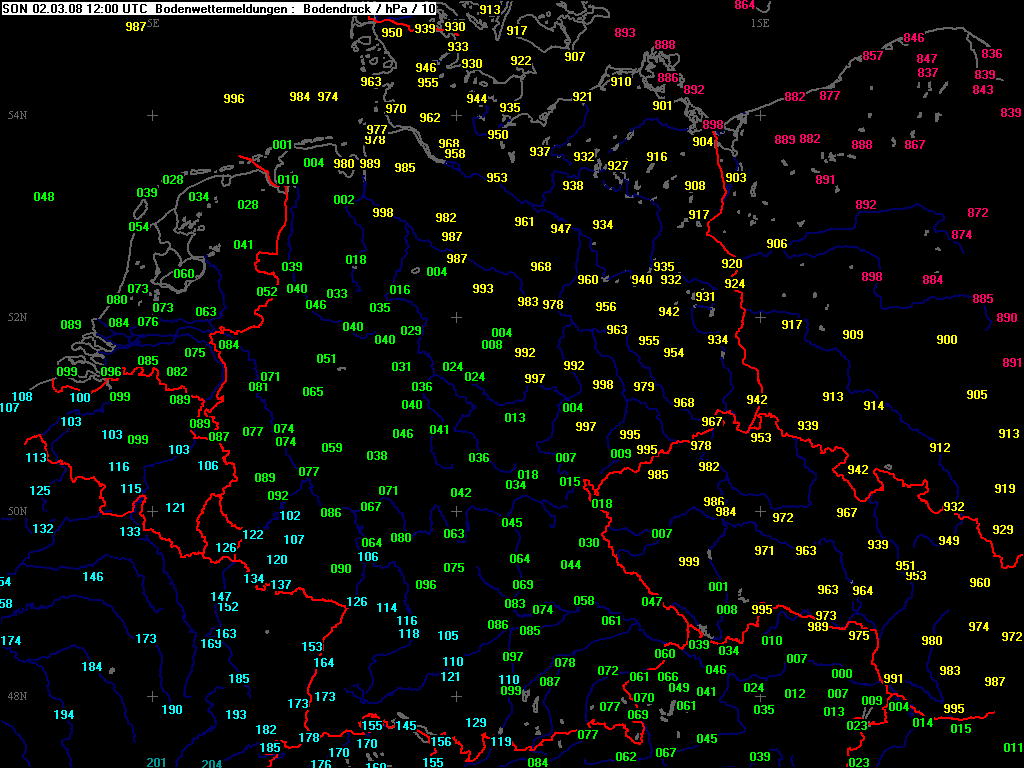Click the cyan station value 184

92,667
